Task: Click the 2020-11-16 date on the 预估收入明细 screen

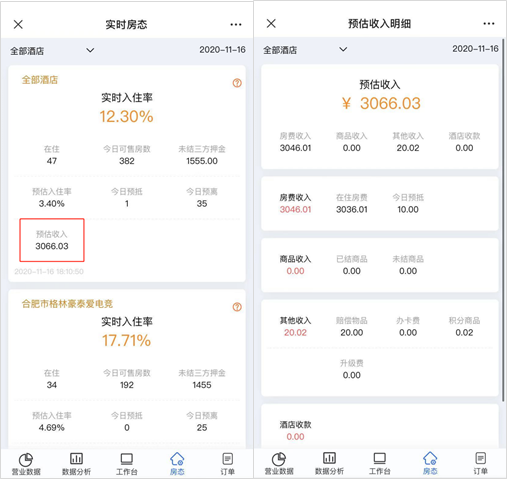Action: coord(475,49)
